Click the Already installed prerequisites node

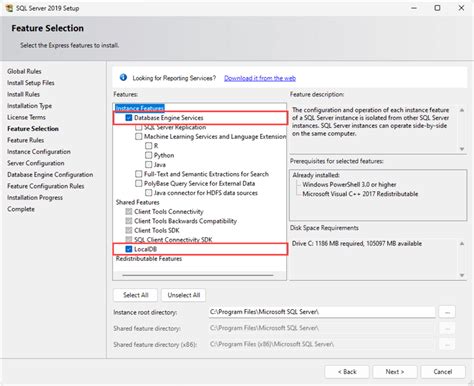click(x=316, y=175)
